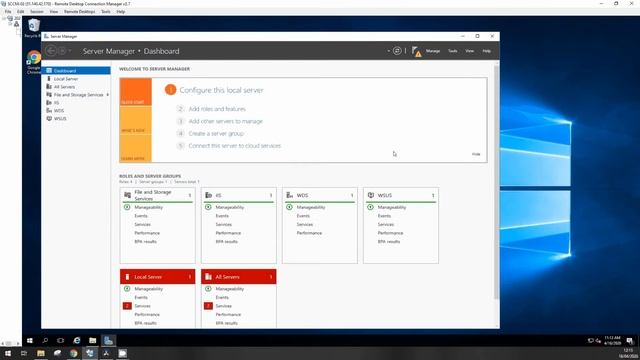Click Connect this server to cloud services
The image size is (640, 360).
pos(234,146)
